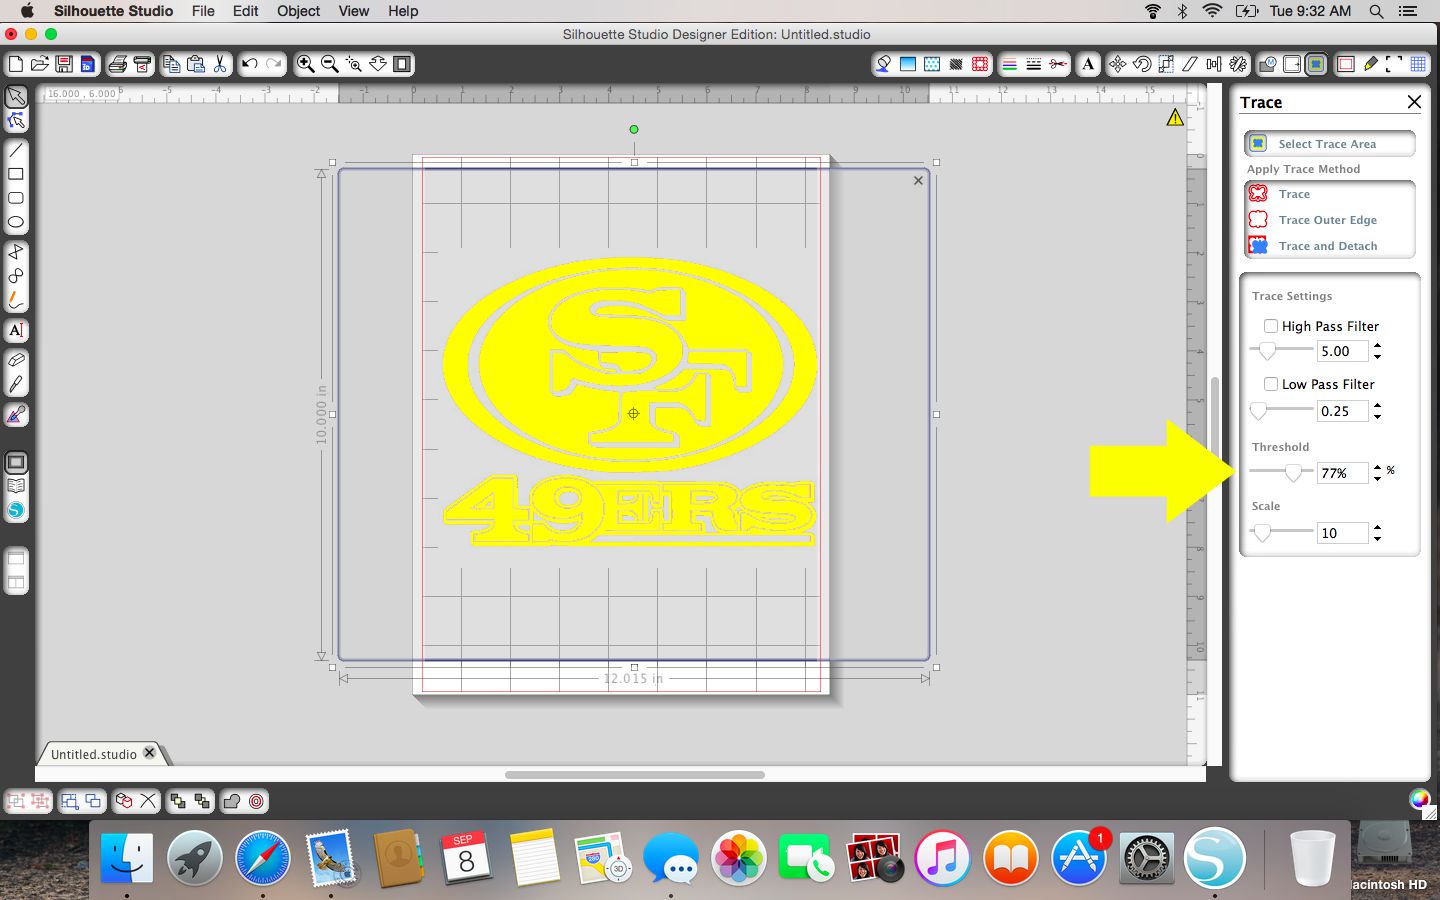Viewport: 1440px width, 900px height.
Task: Click the Fit to Window icon
Action: (x=402, y=64)
